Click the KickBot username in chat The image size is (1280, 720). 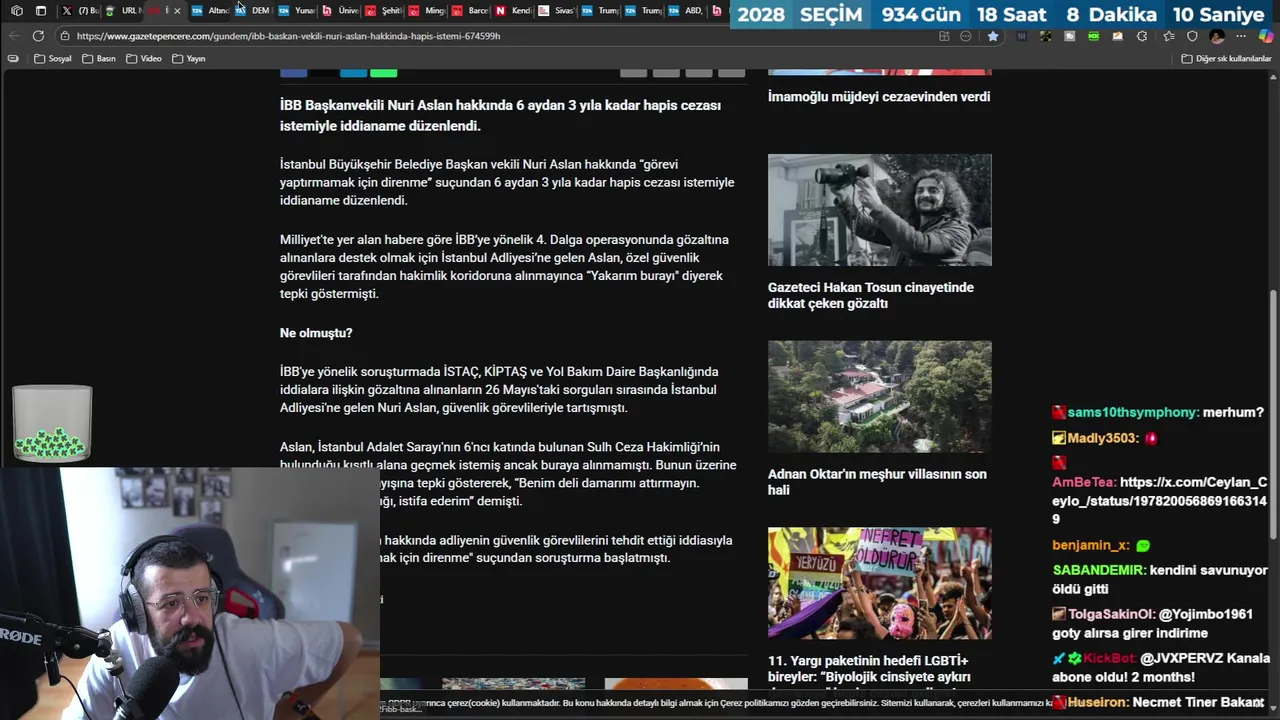[1109, 659]
